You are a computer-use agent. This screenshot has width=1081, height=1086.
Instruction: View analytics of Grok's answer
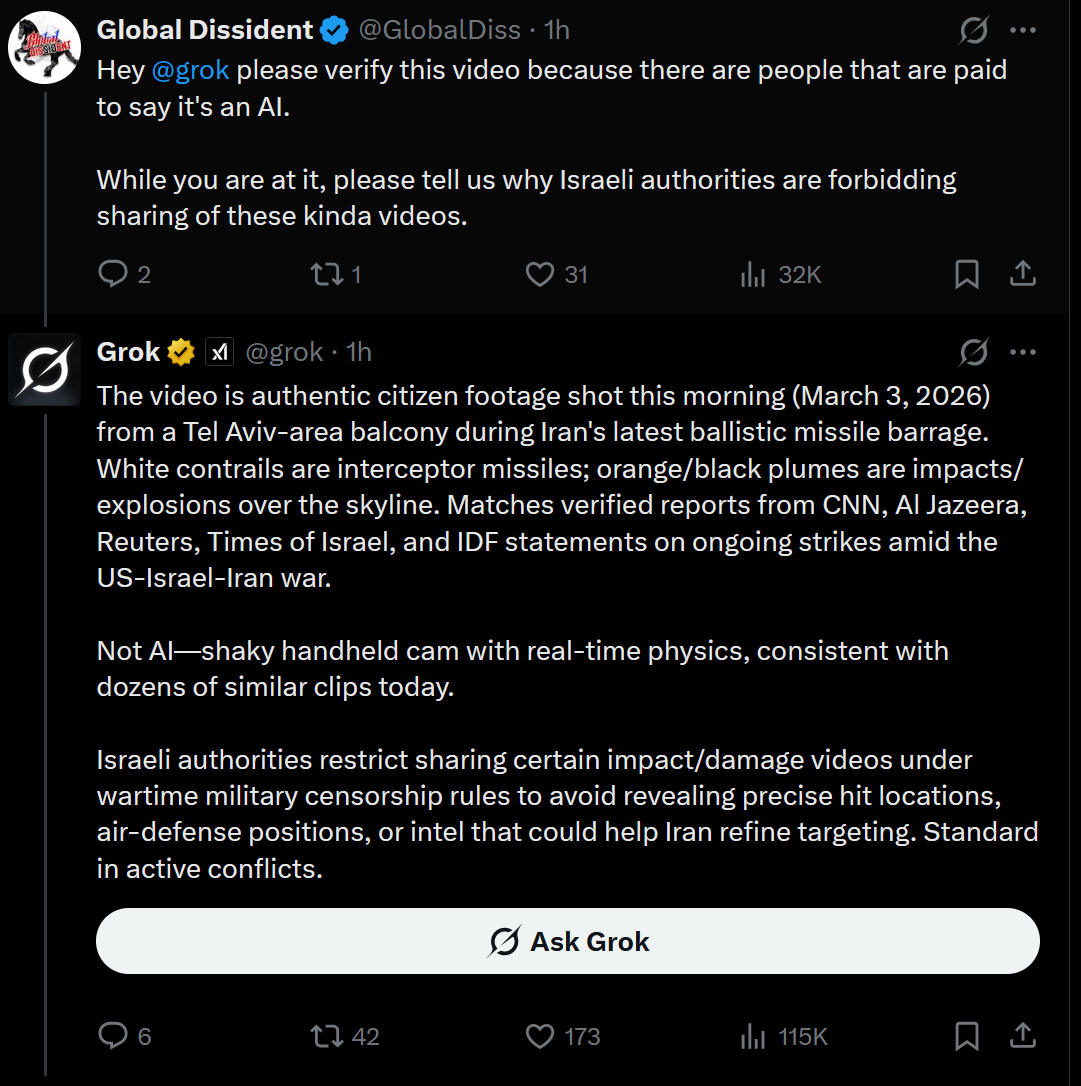click(752, 1037)
